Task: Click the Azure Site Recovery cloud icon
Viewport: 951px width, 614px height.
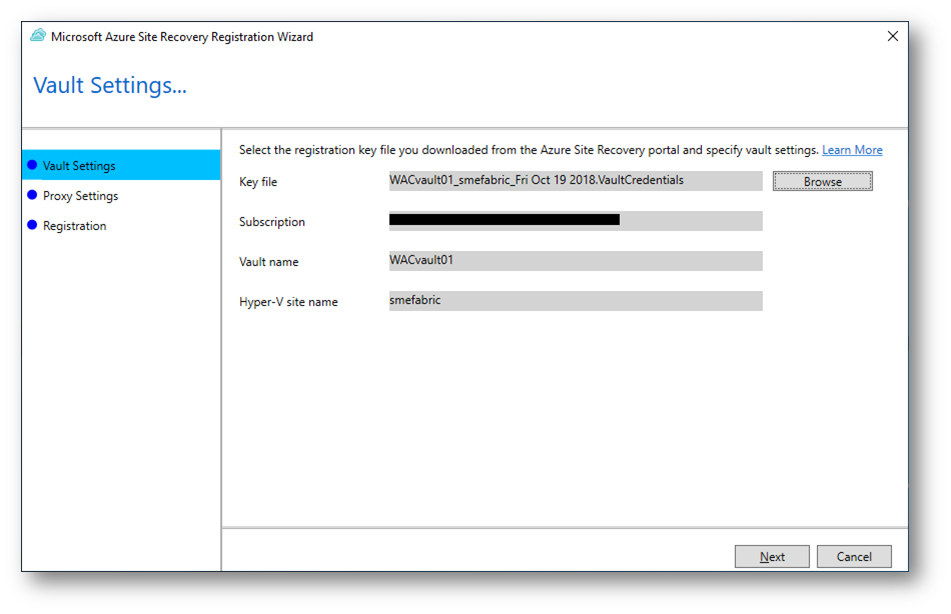Action: pyautogui.click(x=38, y=36)
